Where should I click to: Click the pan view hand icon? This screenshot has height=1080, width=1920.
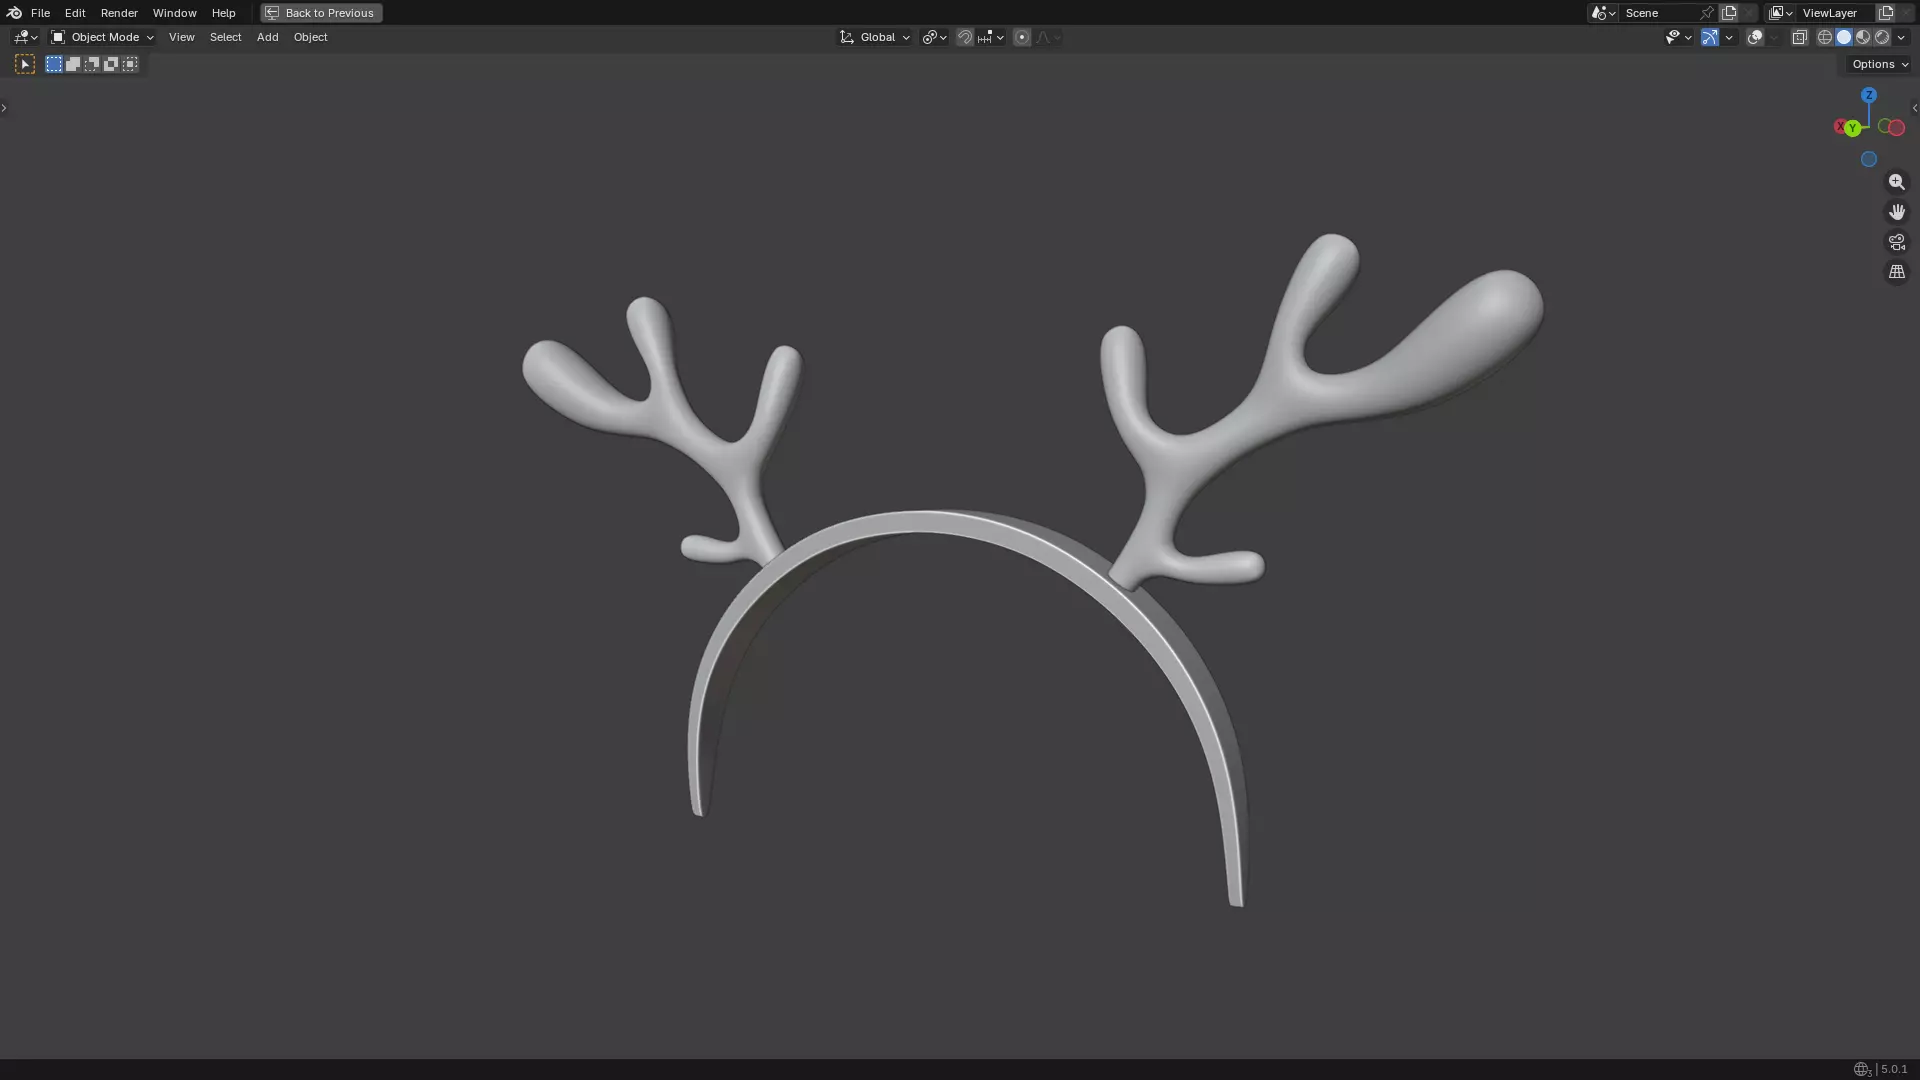(1896, 212)
